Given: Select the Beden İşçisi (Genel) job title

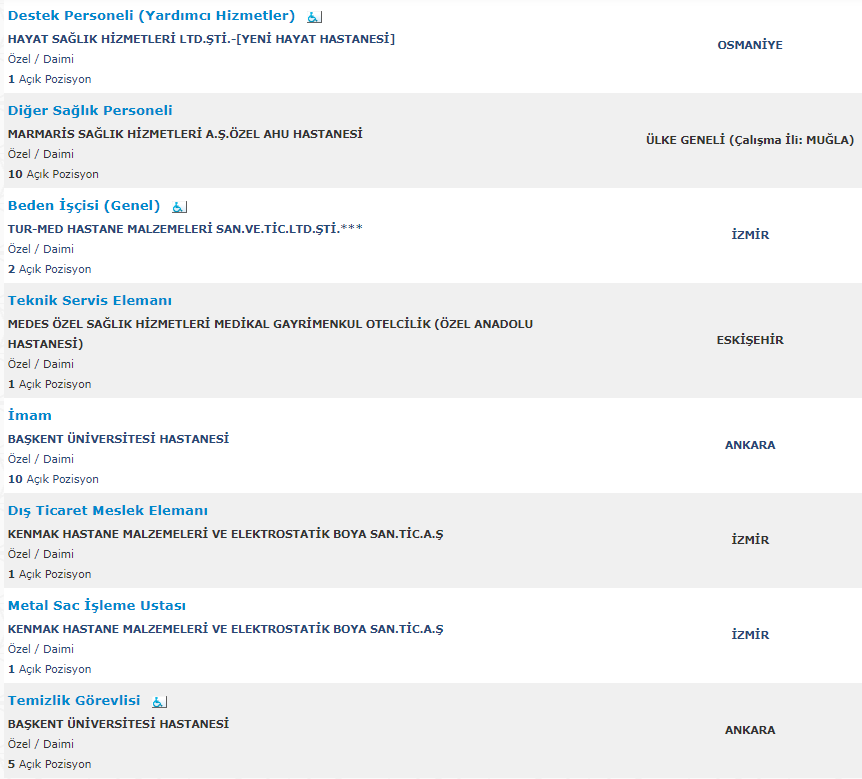Looking at the screenshot, I should (x=84, y=206).
